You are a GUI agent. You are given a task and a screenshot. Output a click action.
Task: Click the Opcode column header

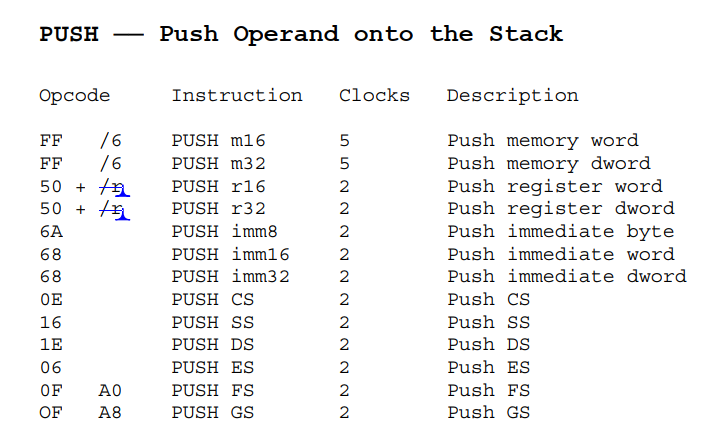point(75,96)
